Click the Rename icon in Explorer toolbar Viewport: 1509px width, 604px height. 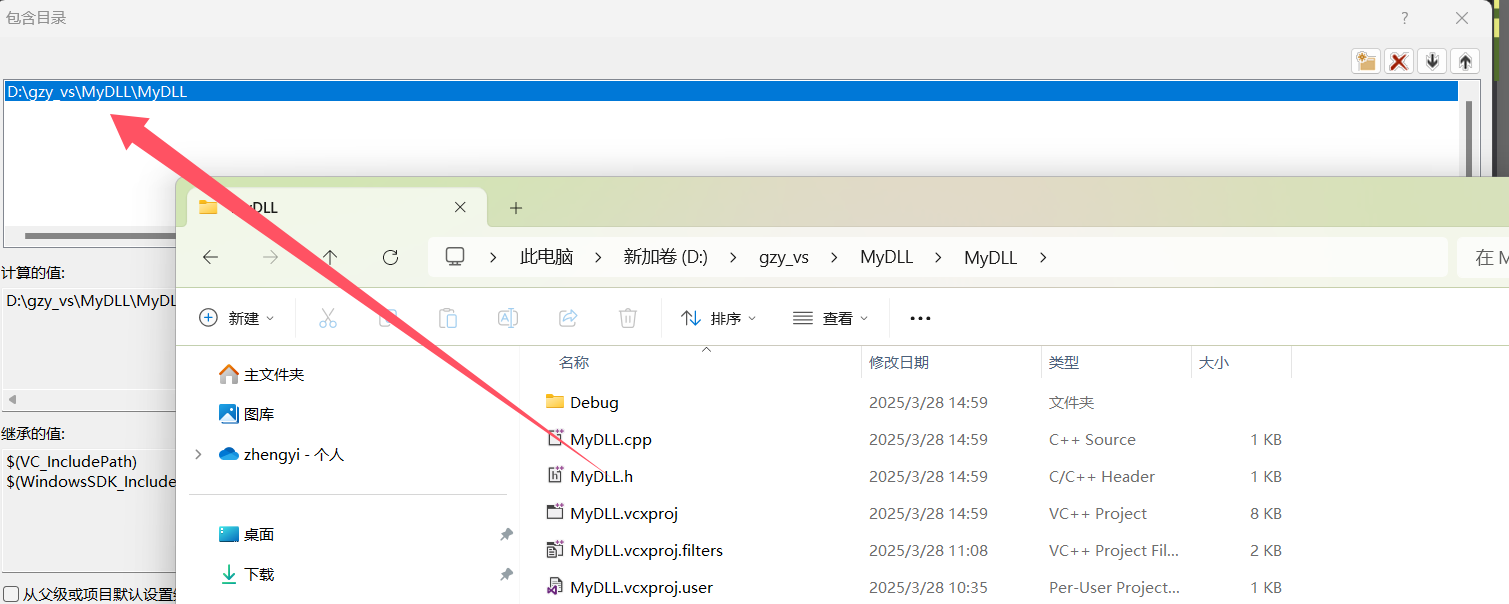coord(507,317)
